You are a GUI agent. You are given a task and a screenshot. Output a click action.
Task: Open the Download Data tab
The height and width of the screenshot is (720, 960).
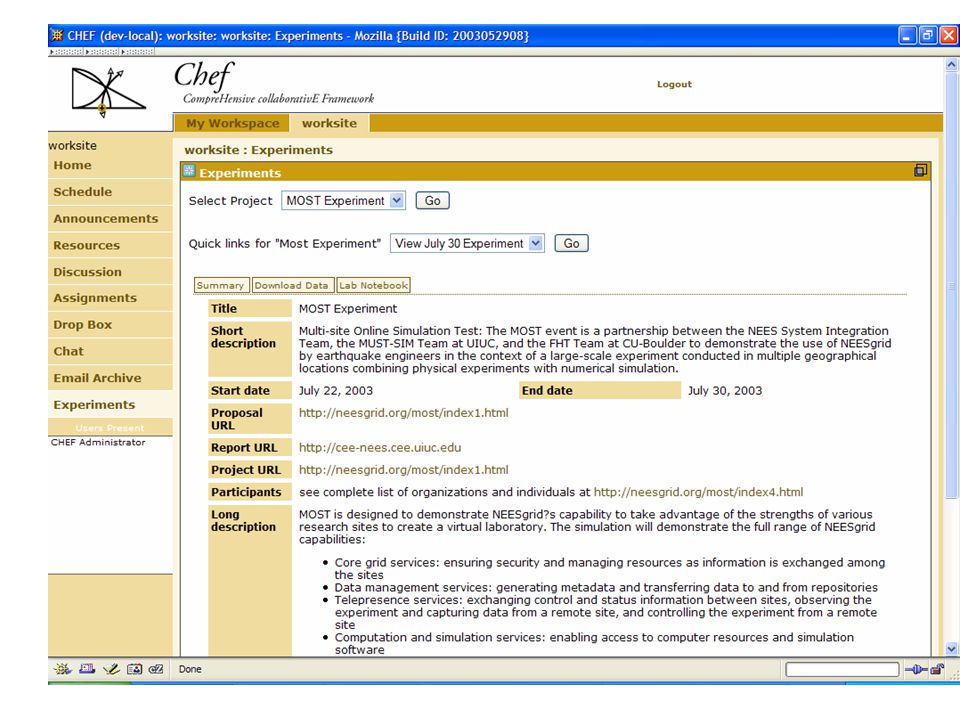[x=293, y=285]
